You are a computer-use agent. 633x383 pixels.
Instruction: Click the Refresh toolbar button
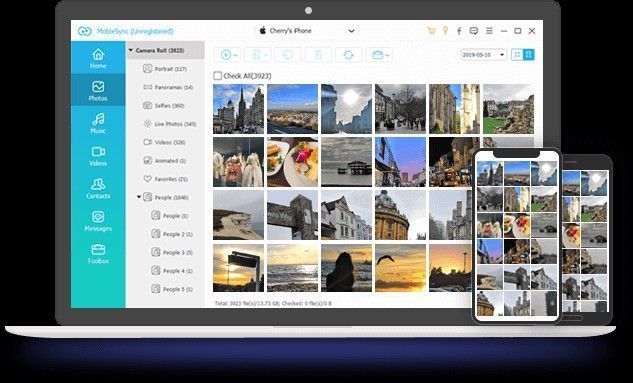coord(348,55)
